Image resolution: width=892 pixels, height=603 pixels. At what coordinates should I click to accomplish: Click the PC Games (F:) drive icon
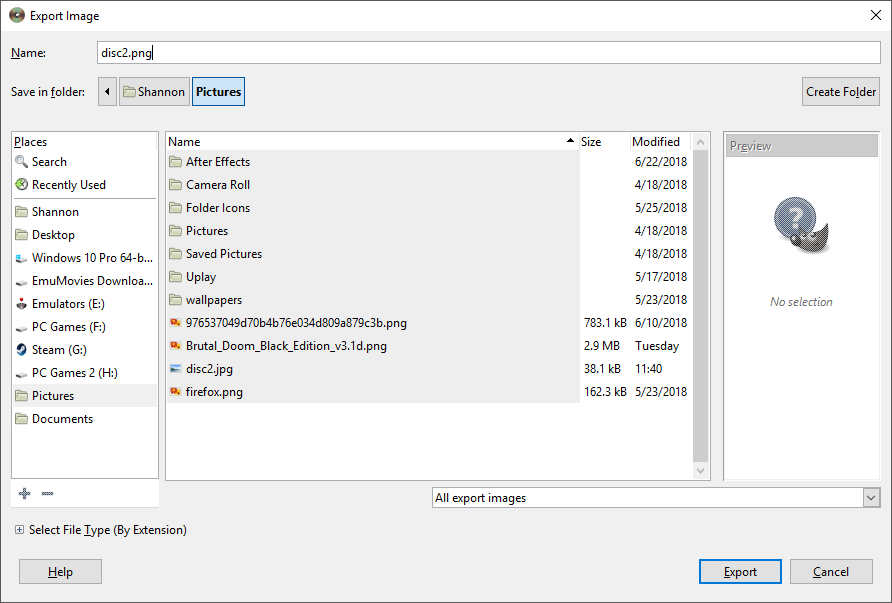point(22,327)
